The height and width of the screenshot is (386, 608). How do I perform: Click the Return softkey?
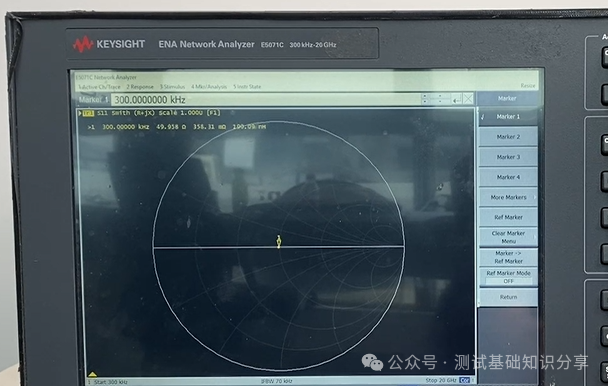508,297
